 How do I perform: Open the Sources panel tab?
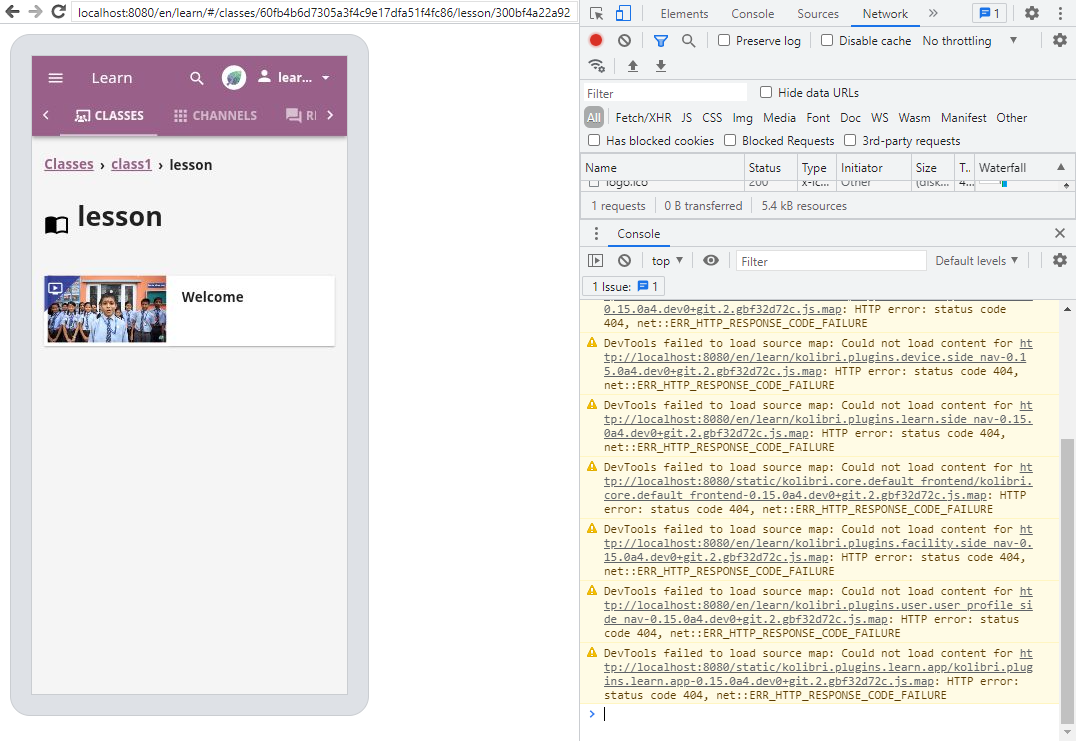coord(817,14)
